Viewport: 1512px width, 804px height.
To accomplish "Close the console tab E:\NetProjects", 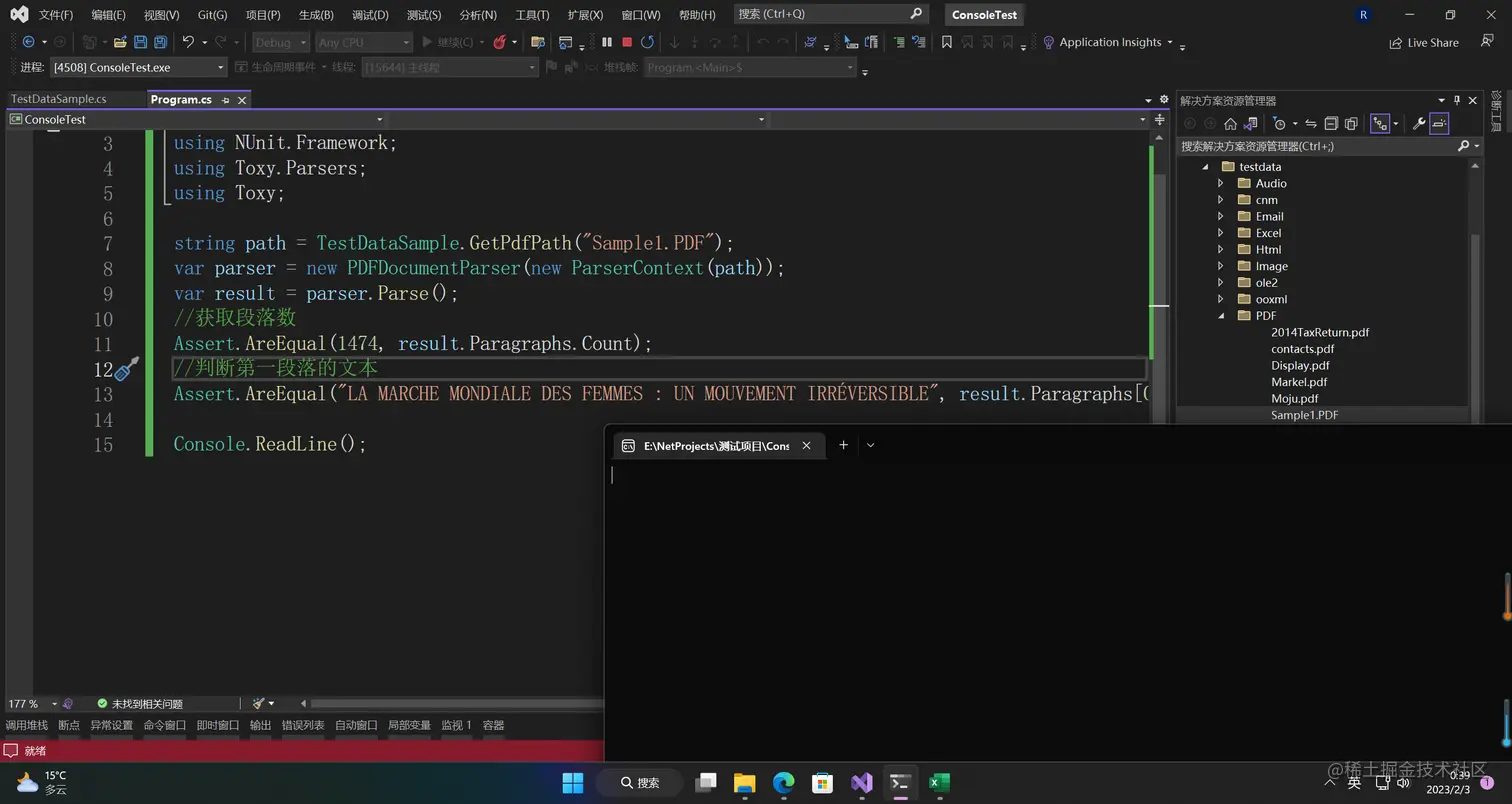I will click(x=806, y=446).
